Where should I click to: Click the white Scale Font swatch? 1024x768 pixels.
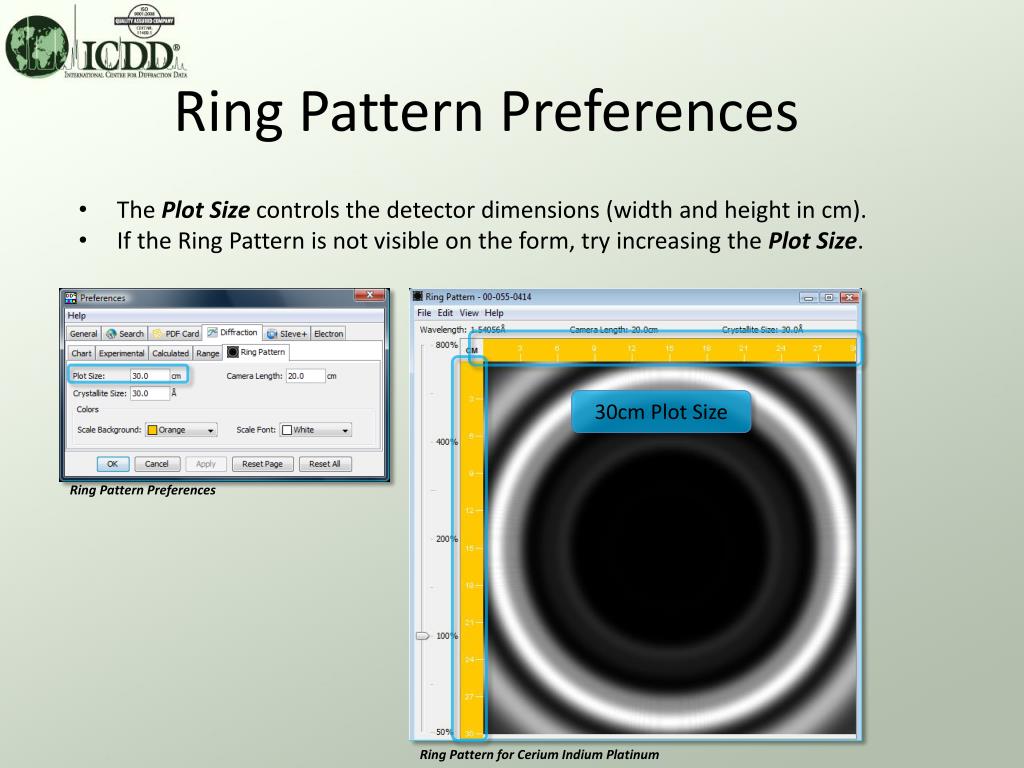(287, 430)
